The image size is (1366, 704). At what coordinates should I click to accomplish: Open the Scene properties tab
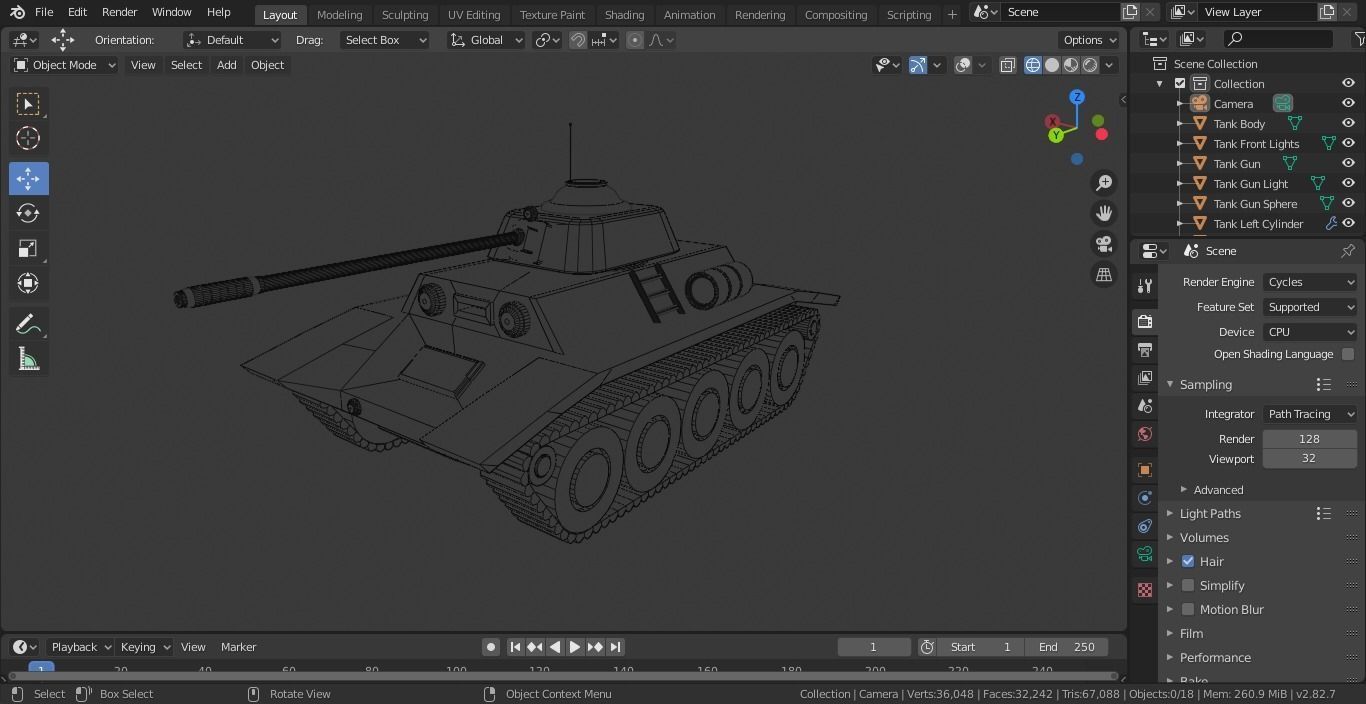pyautogui.click(x=1145, y=406)
